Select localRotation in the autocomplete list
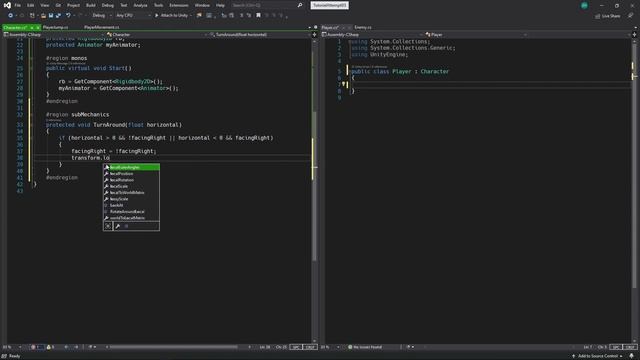640x360 pixels. pos(131,180)
